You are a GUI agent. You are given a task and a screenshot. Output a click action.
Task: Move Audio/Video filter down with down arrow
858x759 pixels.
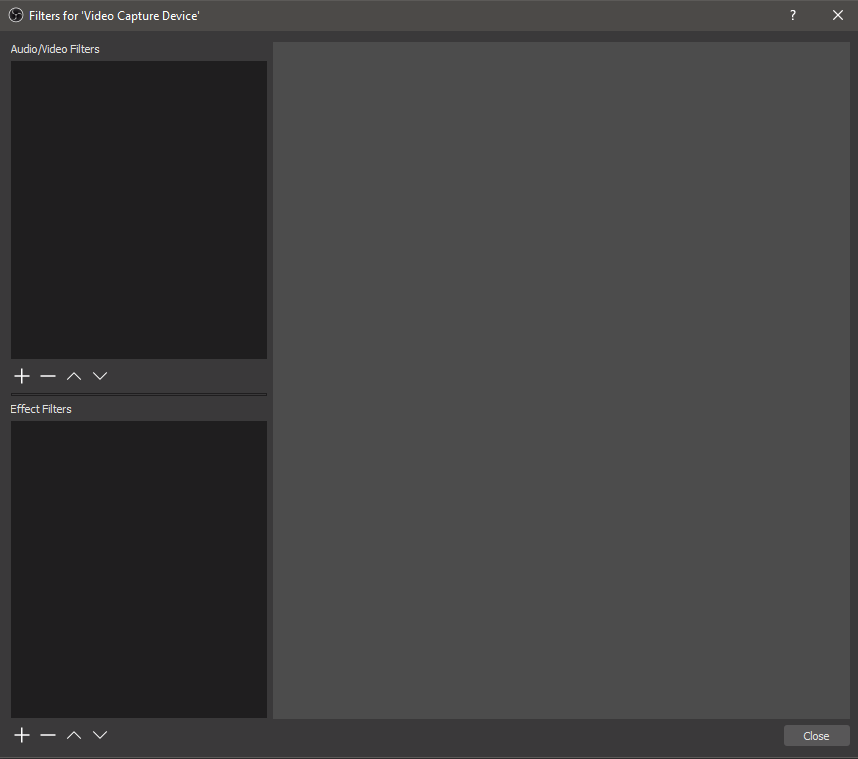pos(100,376)
